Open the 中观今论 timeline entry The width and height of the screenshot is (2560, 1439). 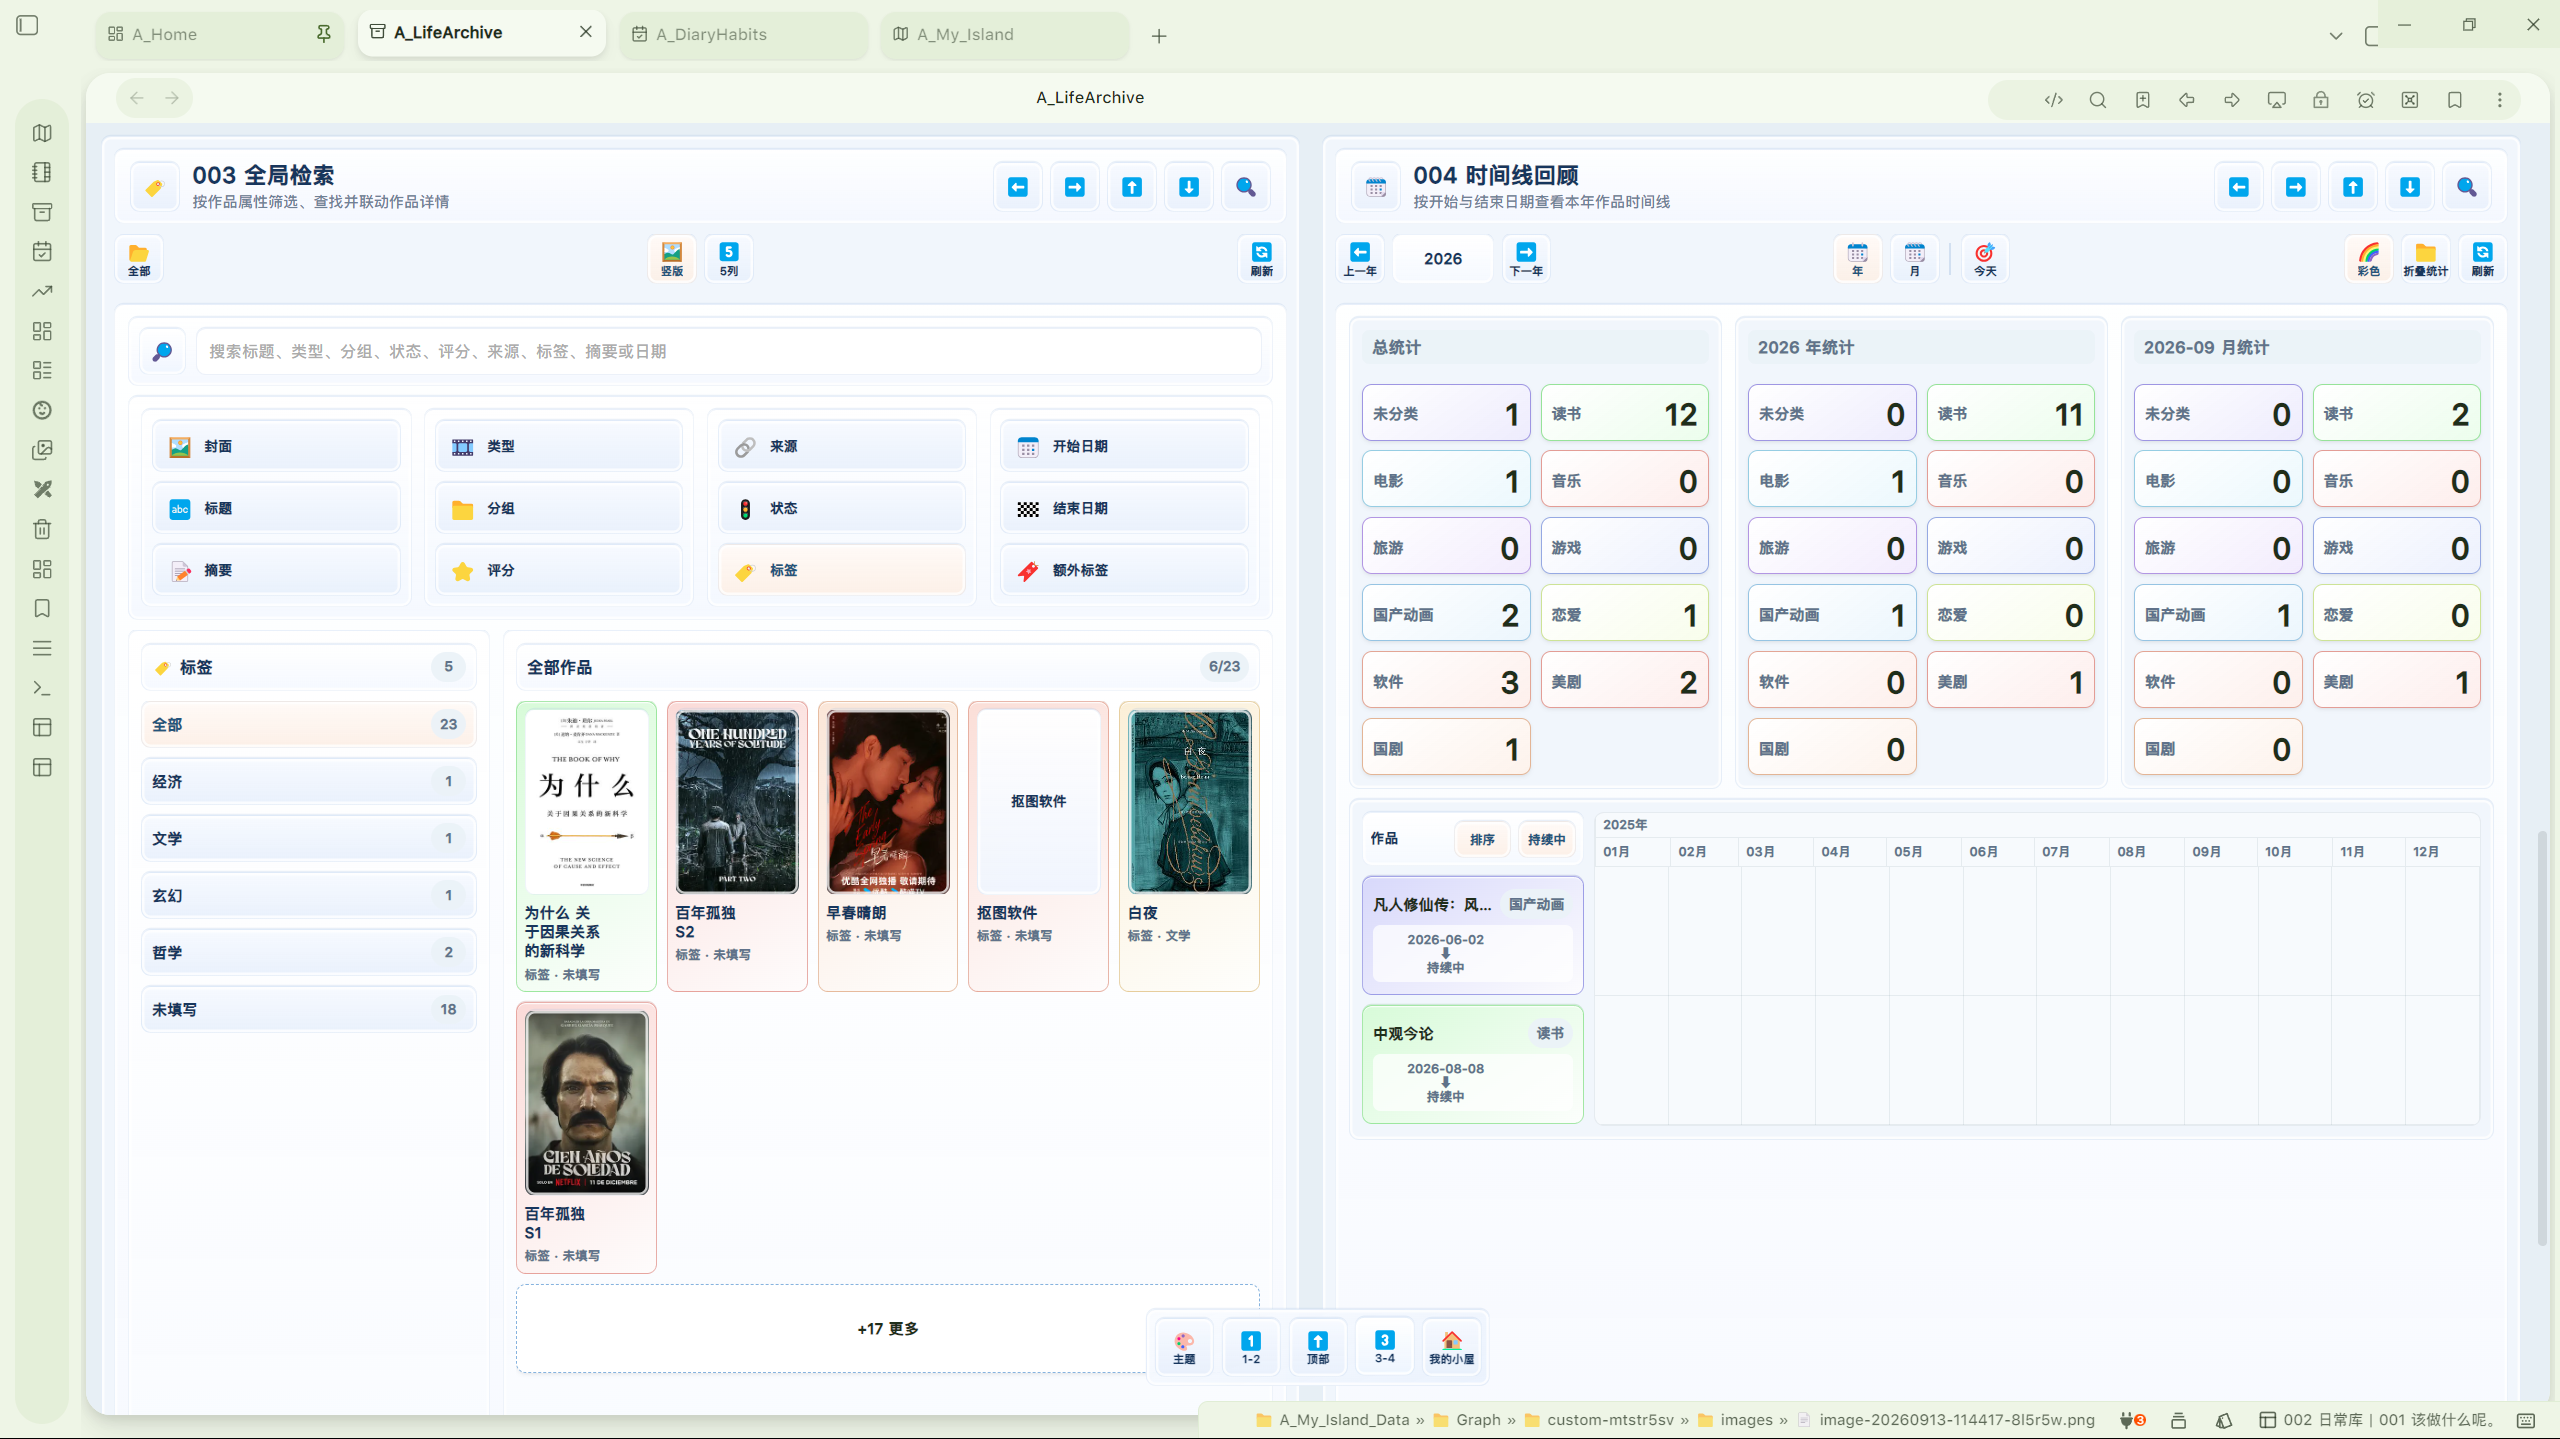point(1472,1064)
